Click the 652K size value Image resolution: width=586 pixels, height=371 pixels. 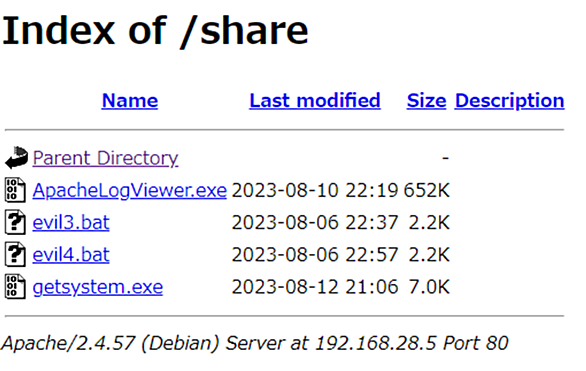coord(427,190)
